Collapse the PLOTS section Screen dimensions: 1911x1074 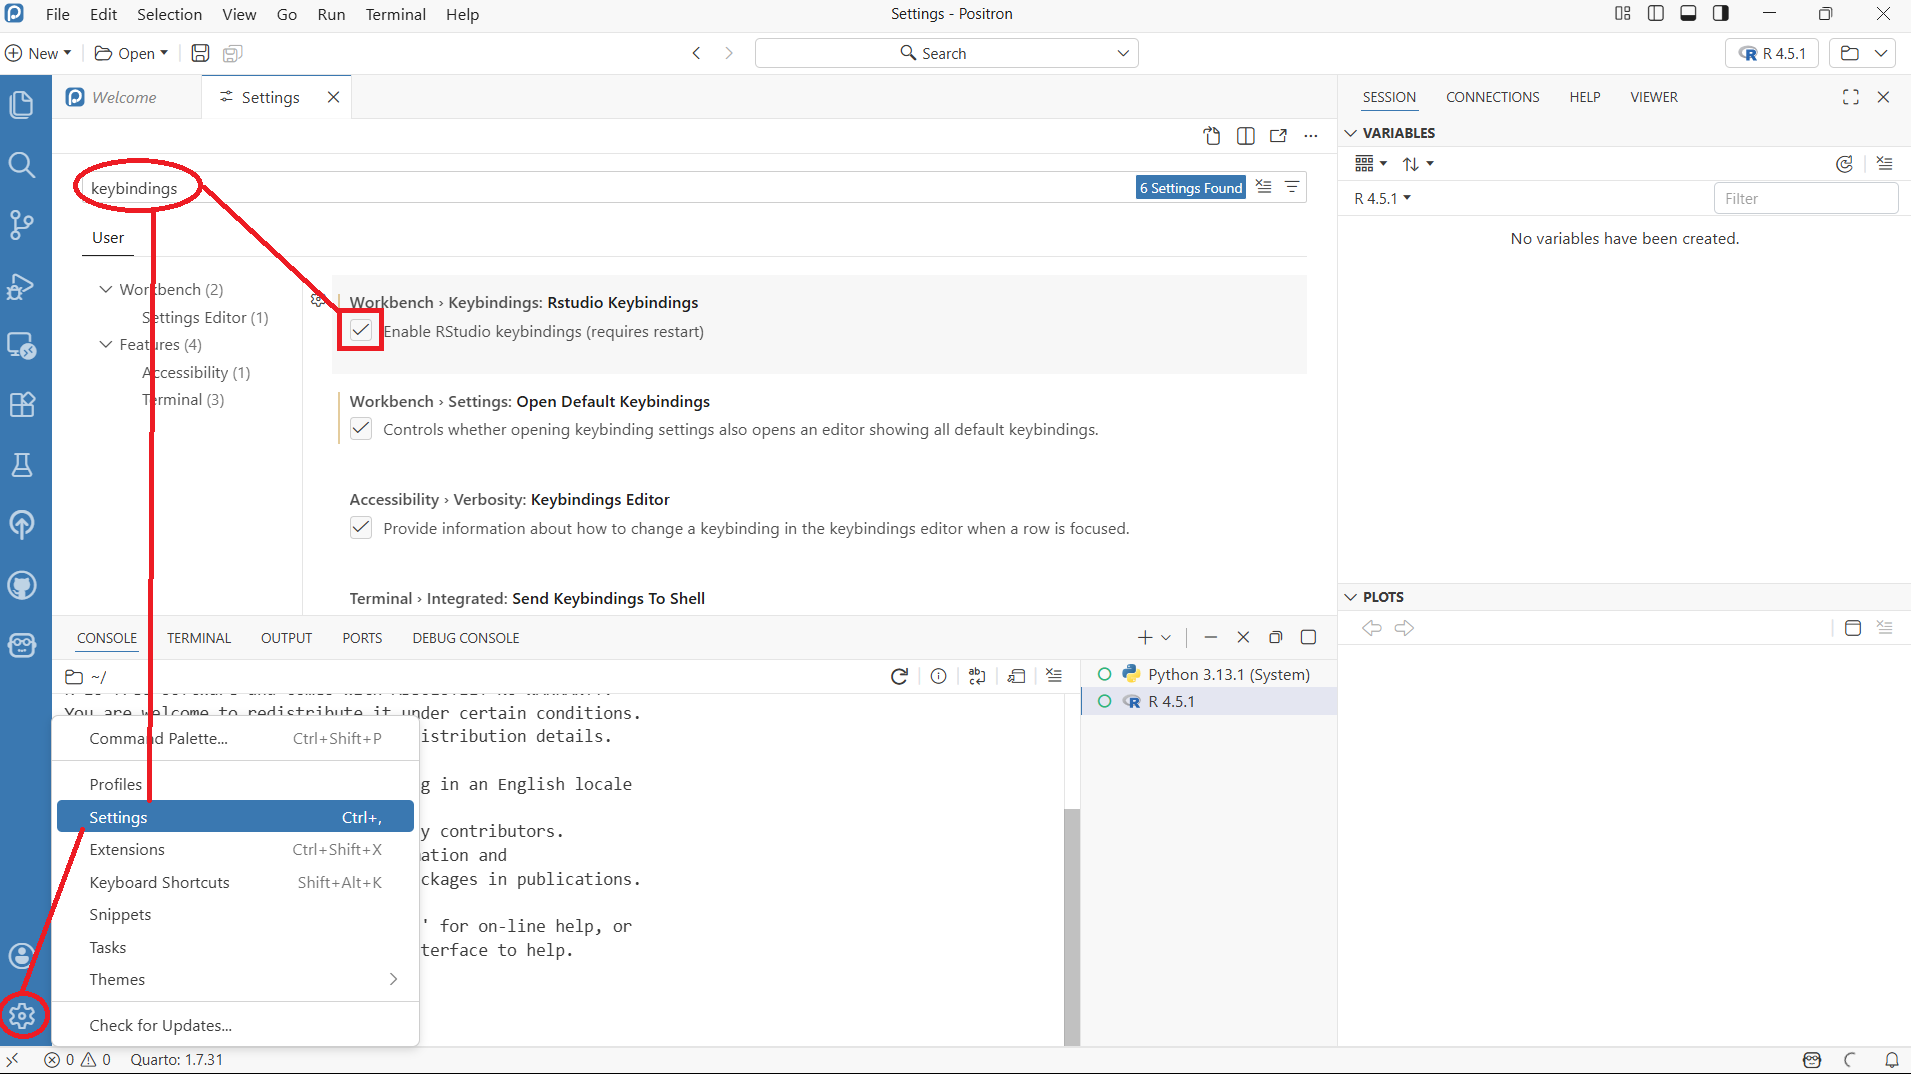coord(1351,597)
